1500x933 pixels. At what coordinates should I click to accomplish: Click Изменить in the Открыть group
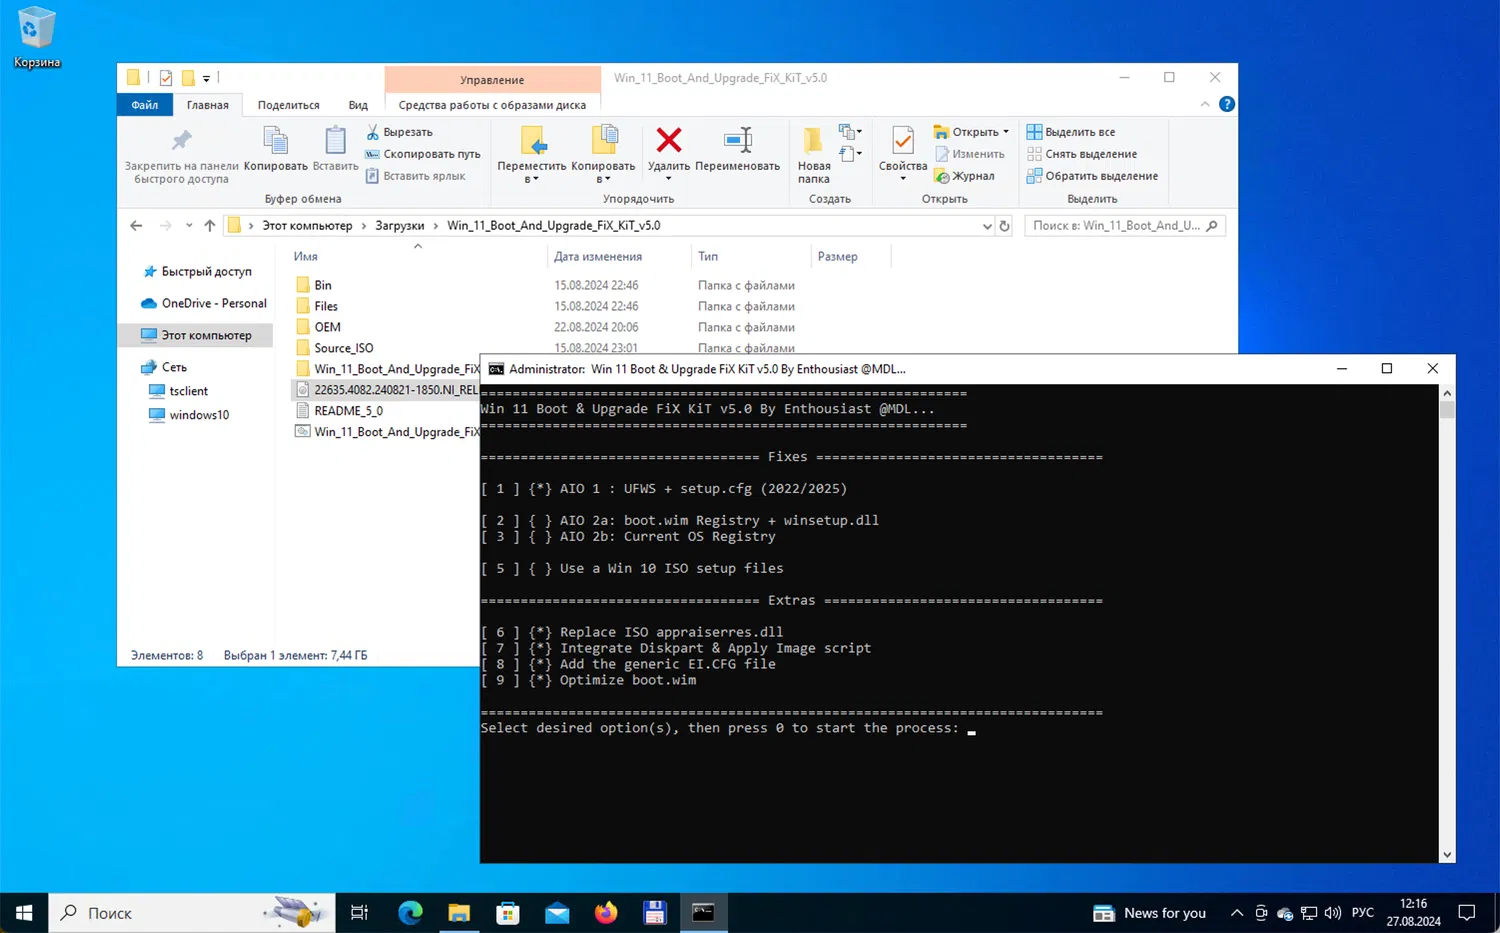[x=969, y=154]
